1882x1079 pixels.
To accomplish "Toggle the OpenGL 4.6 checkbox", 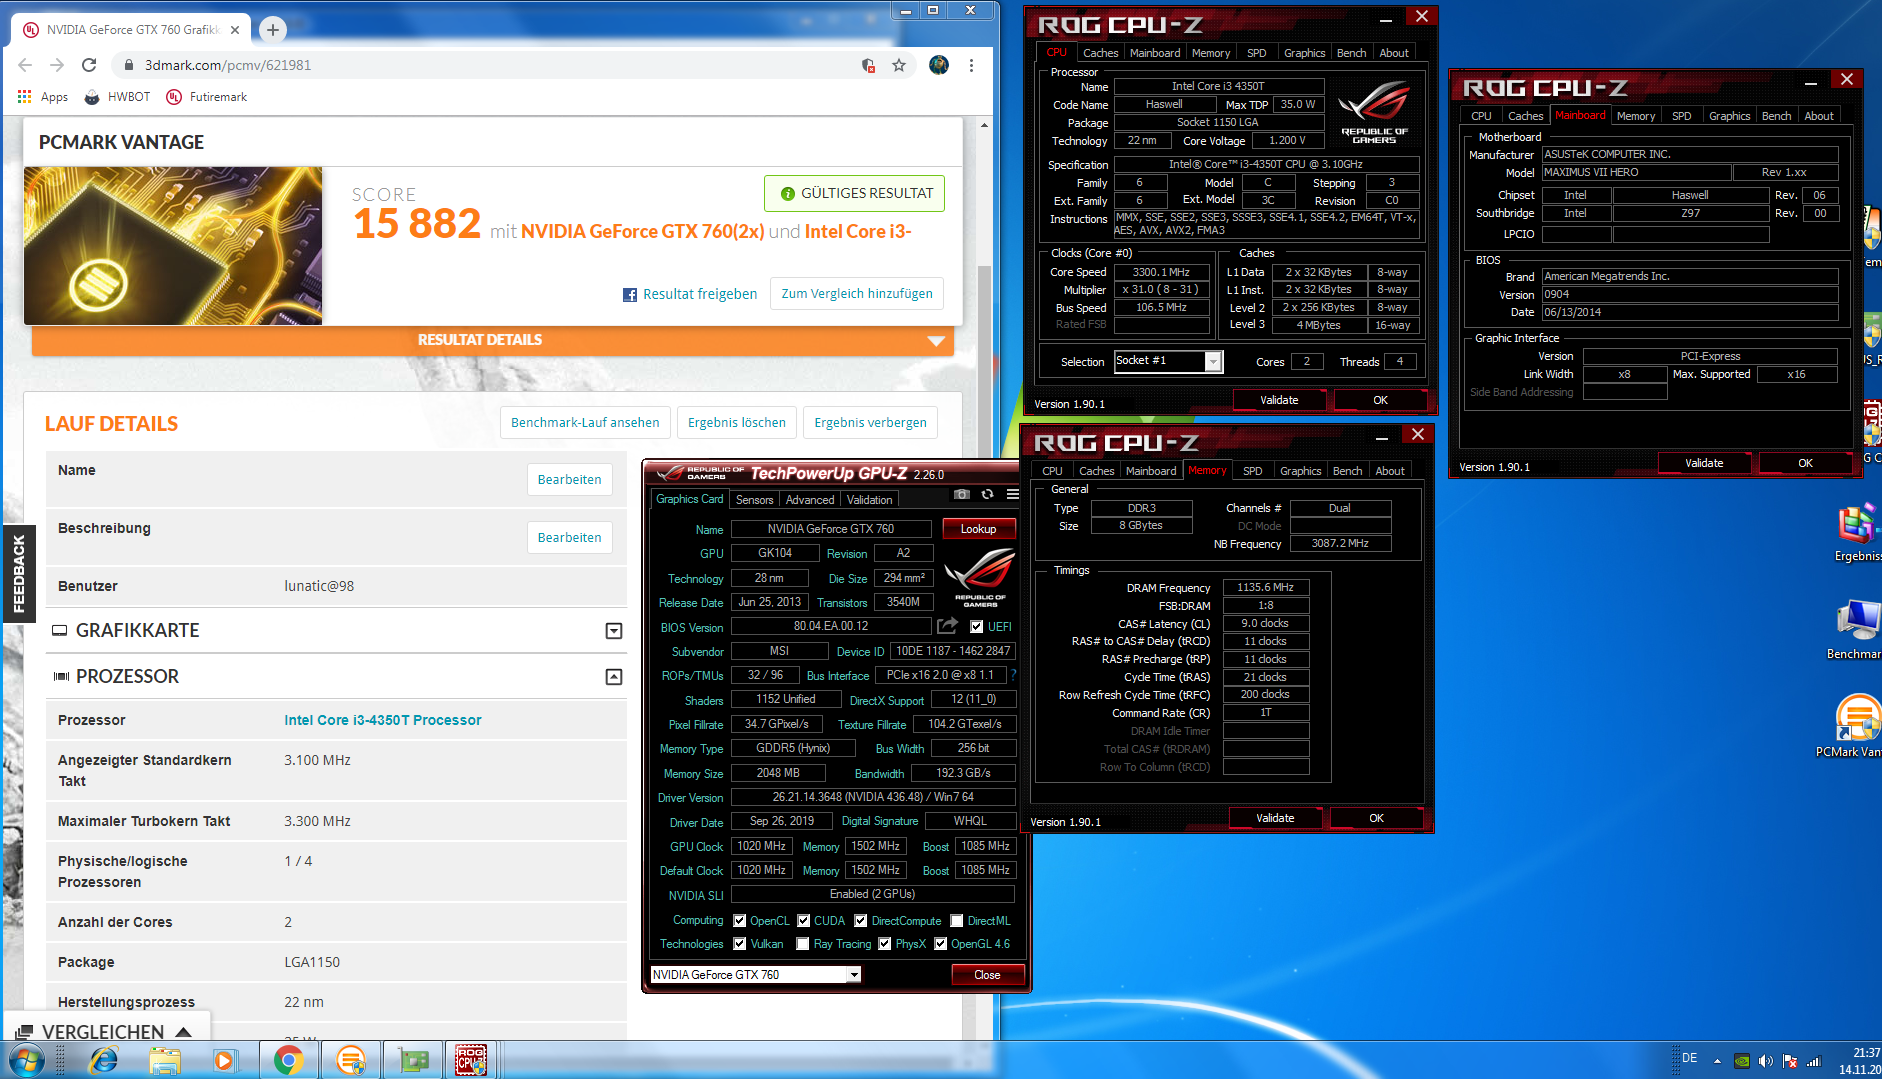I will [941, 944].
